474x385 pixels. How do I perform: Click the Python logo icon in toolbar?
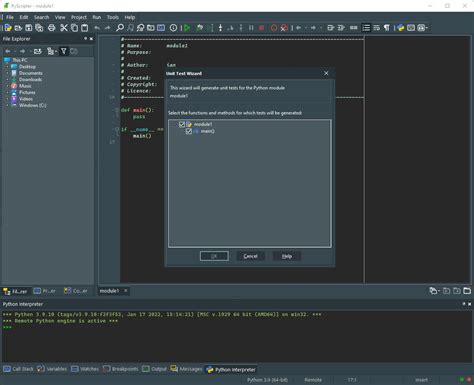click(x=400, y=28)
